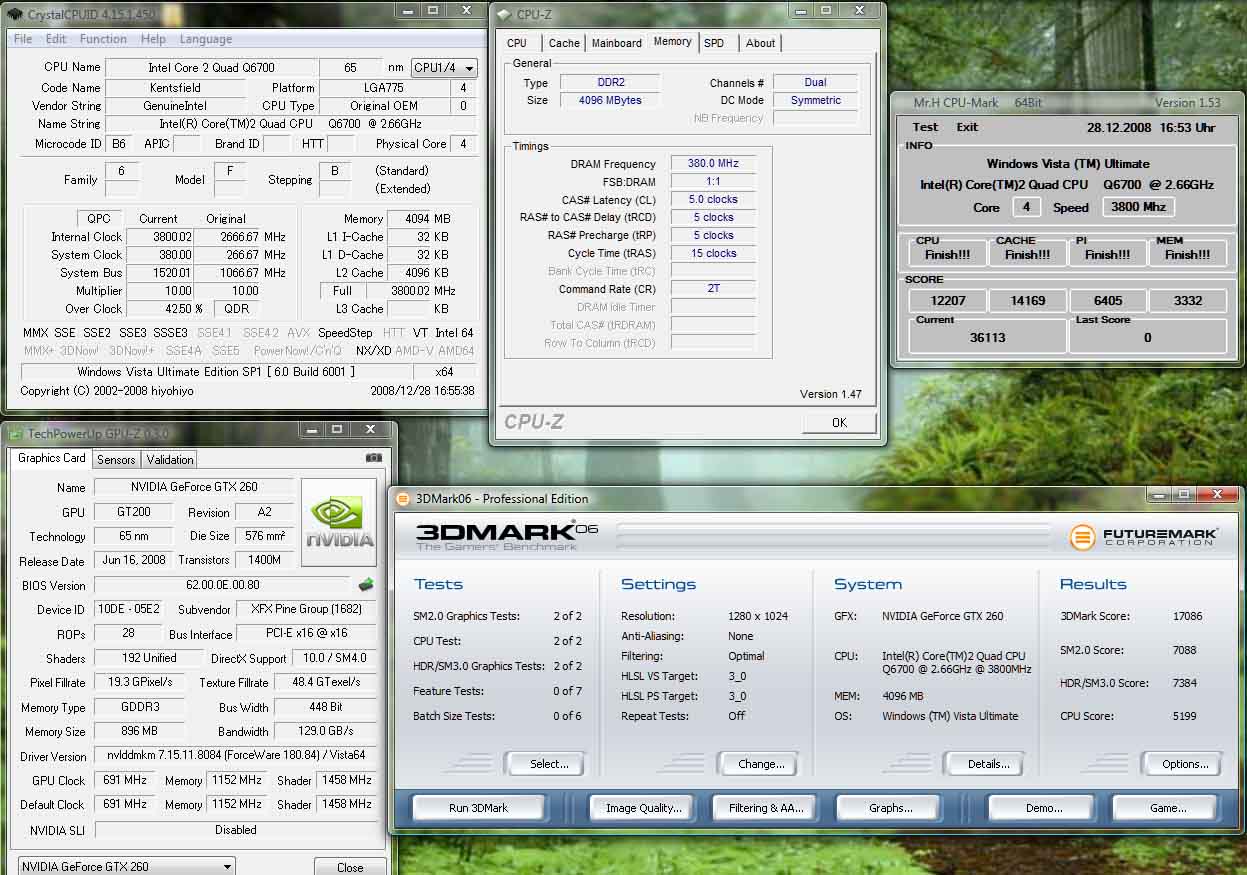Select the Graphics Card tab in GPU-Z
The height and width of the screenshot is (875, 1247).
point(52,458)
